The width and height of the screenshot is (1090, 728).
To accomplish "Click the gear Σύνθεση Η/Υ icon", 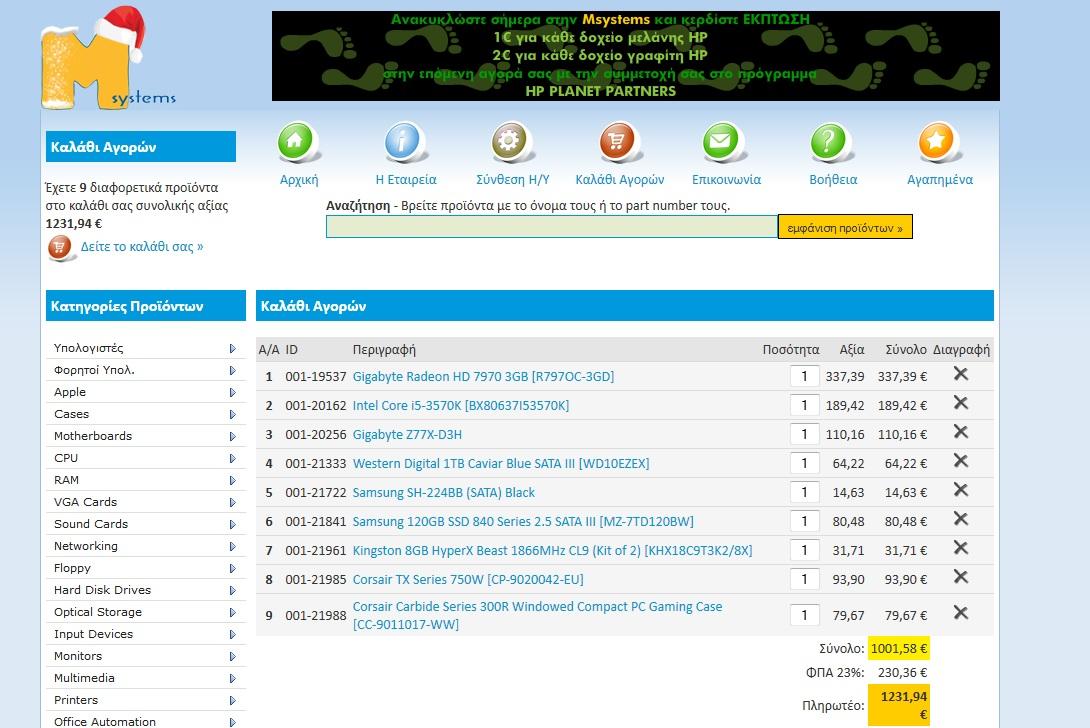I will pos(512,143).
